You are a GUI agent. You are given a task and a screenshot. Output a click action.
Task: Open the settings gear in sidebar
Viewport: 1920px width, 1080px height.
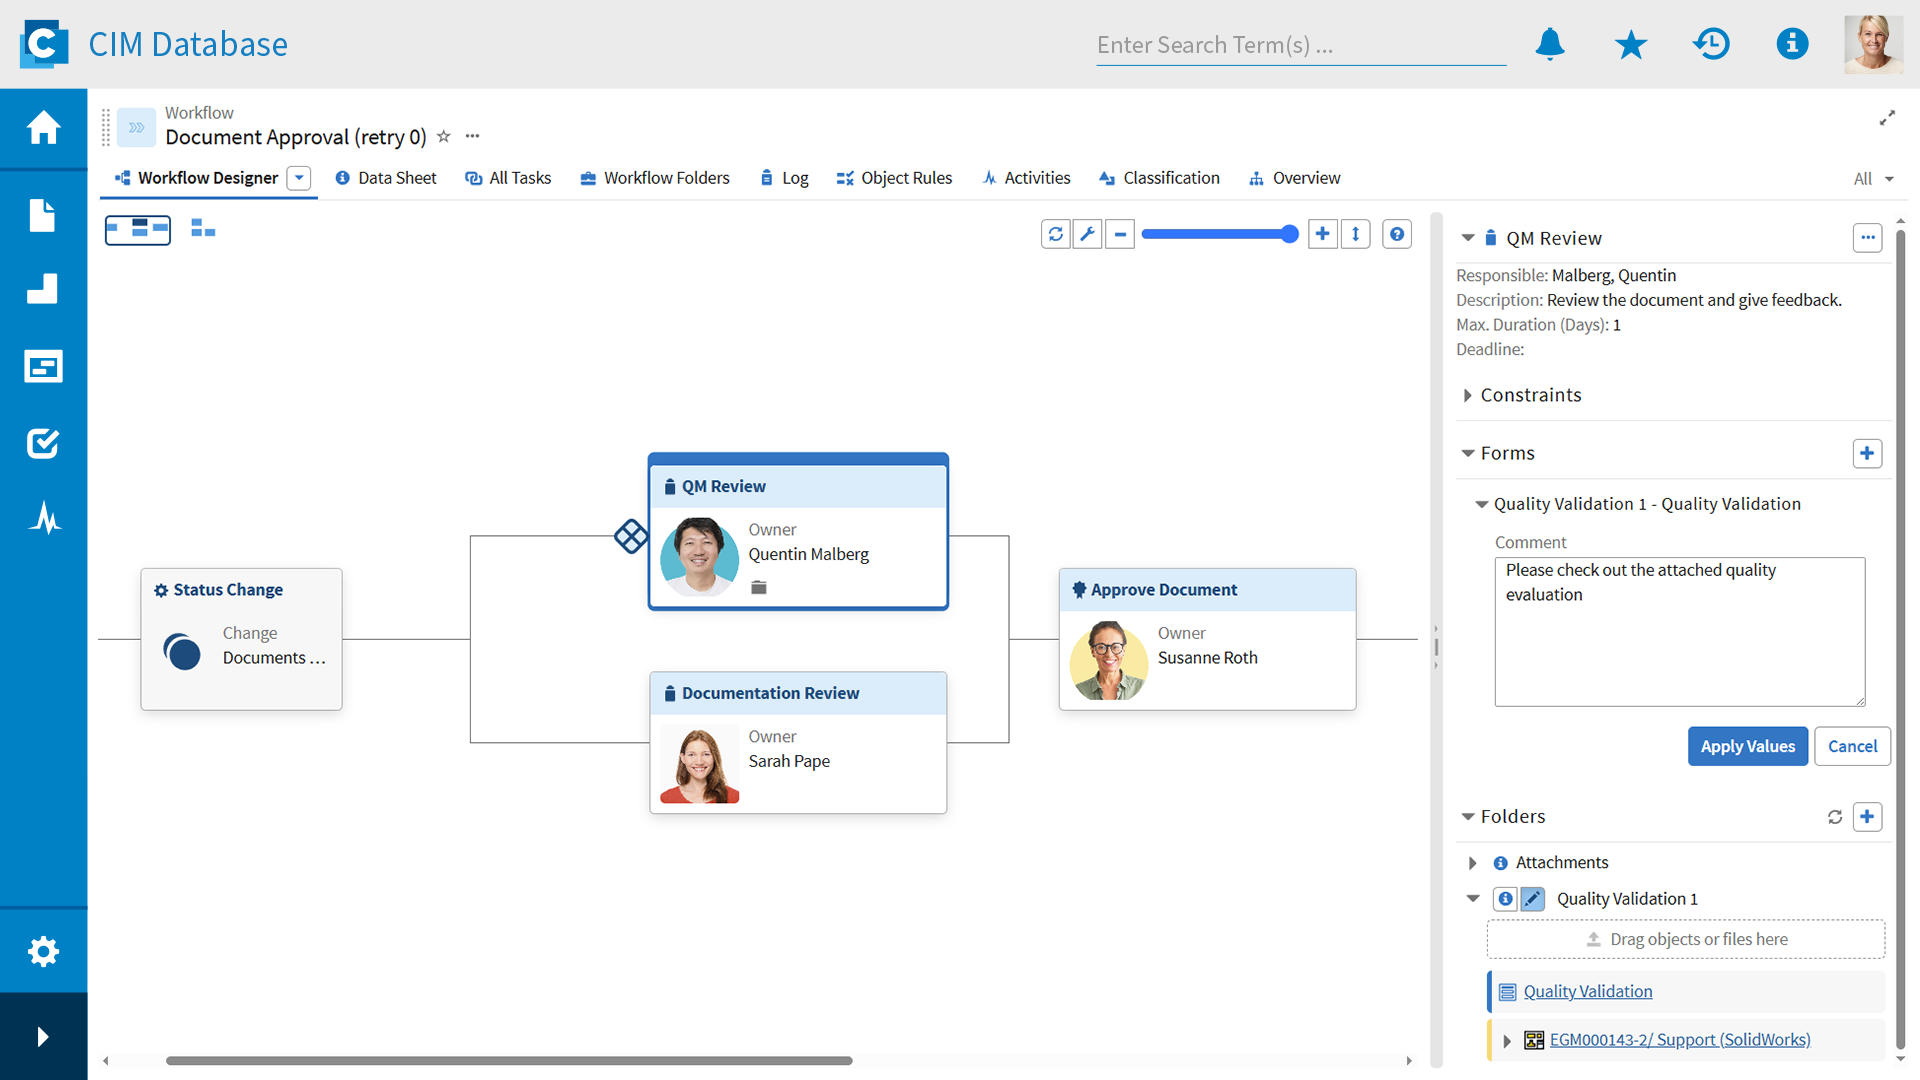(x=43, y=951)
